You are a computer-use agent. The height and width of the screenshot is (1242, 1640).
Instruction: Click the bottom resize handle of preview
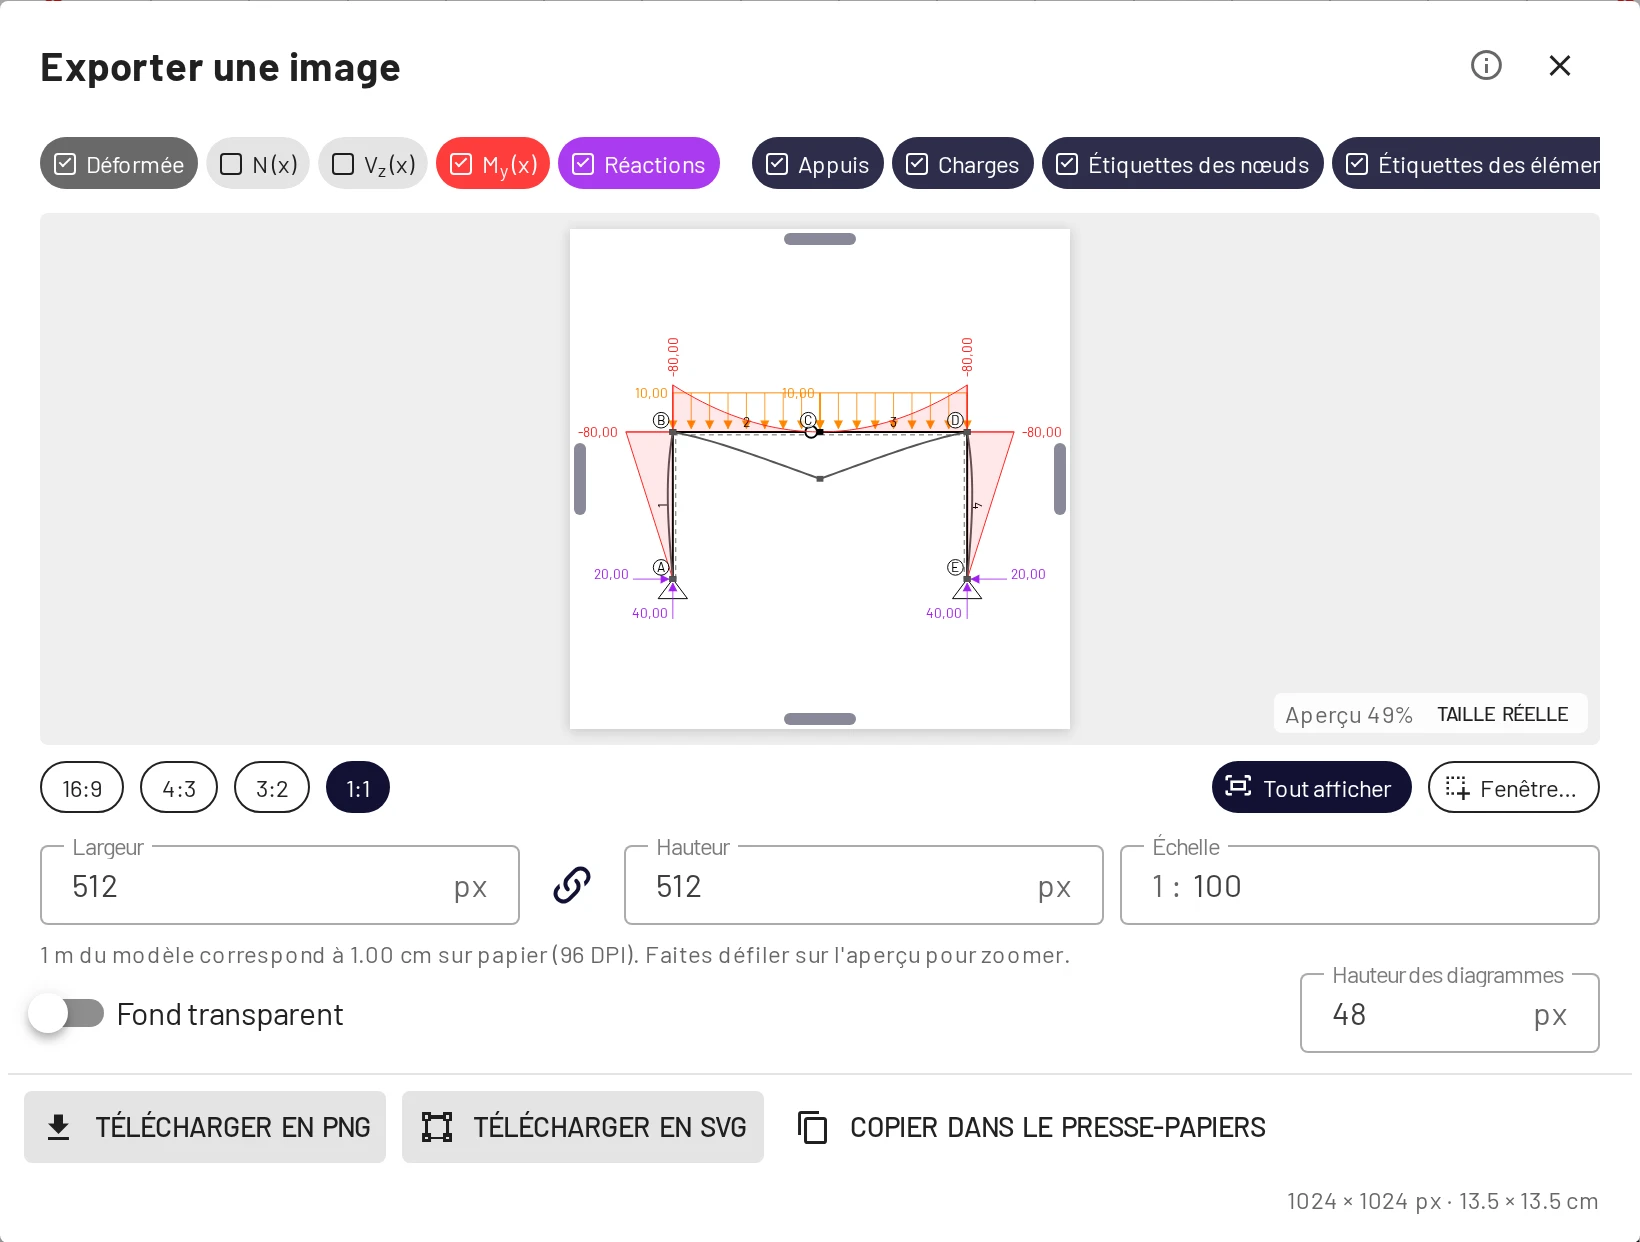click(820, 719)
